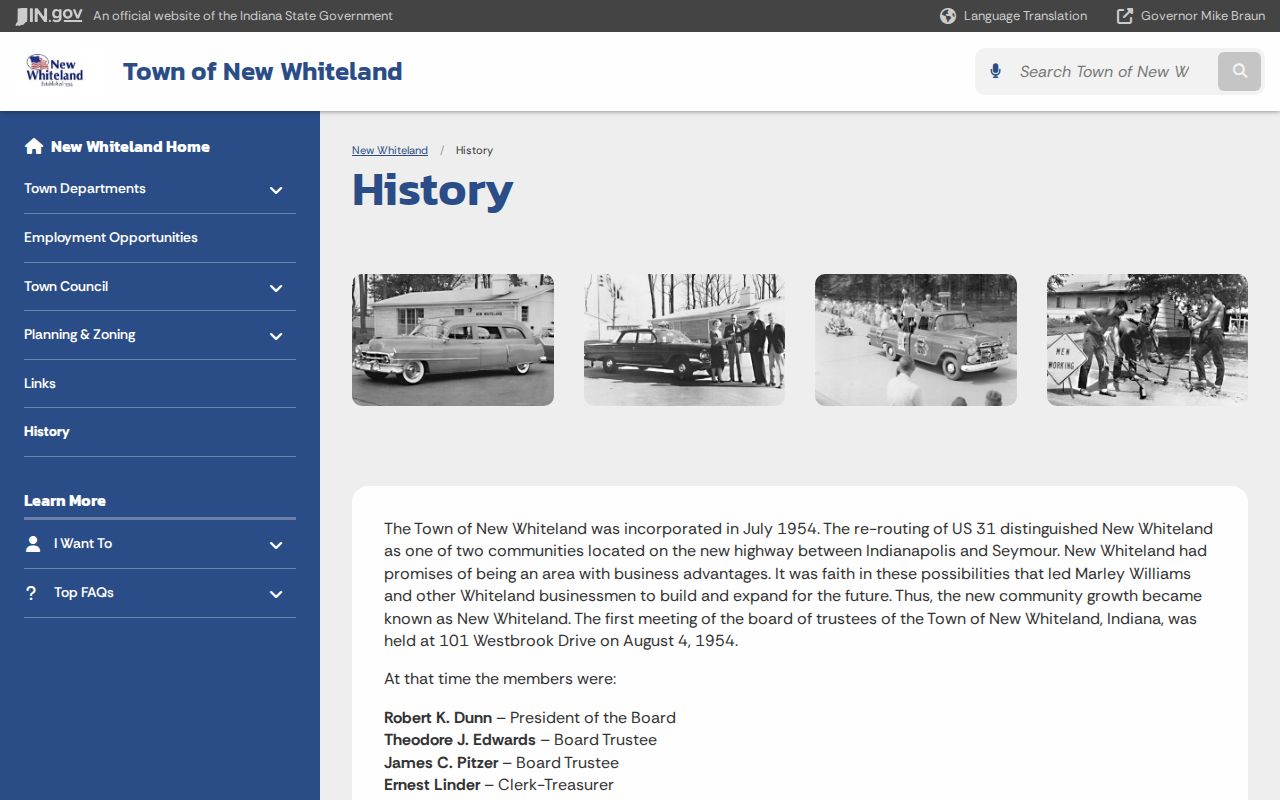This screenshot has width=1280, height=800.
Task: Open the Links sidebar item
Action: click(x=40, y=384)
